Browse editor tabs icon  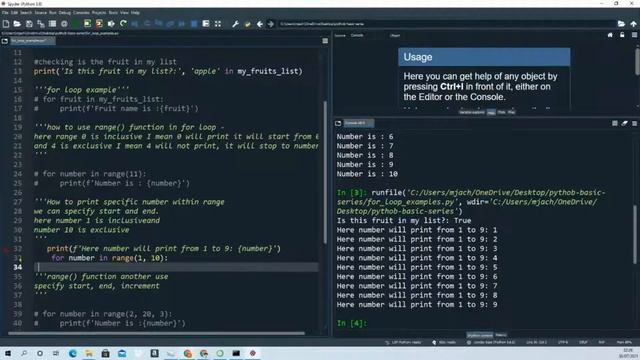click(x=5, y=41)
